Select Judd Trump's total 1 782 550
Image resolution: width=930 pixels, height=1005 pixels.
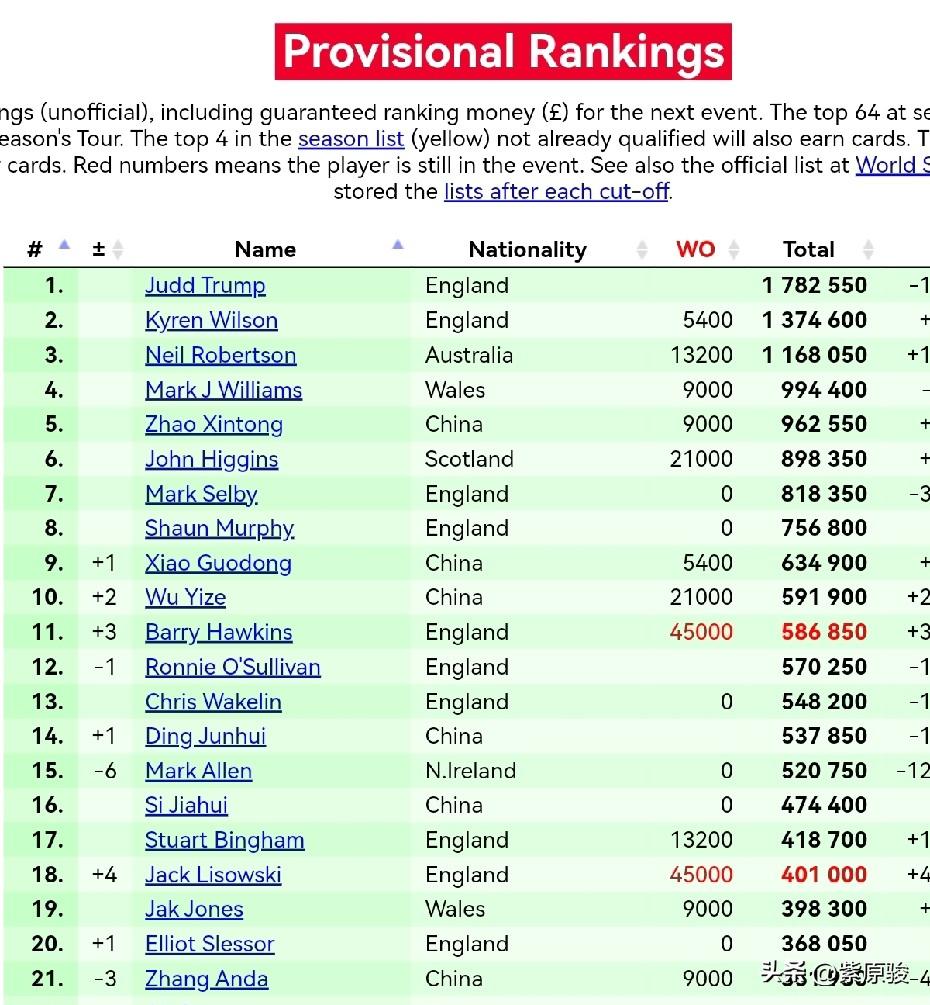point(814,285)
